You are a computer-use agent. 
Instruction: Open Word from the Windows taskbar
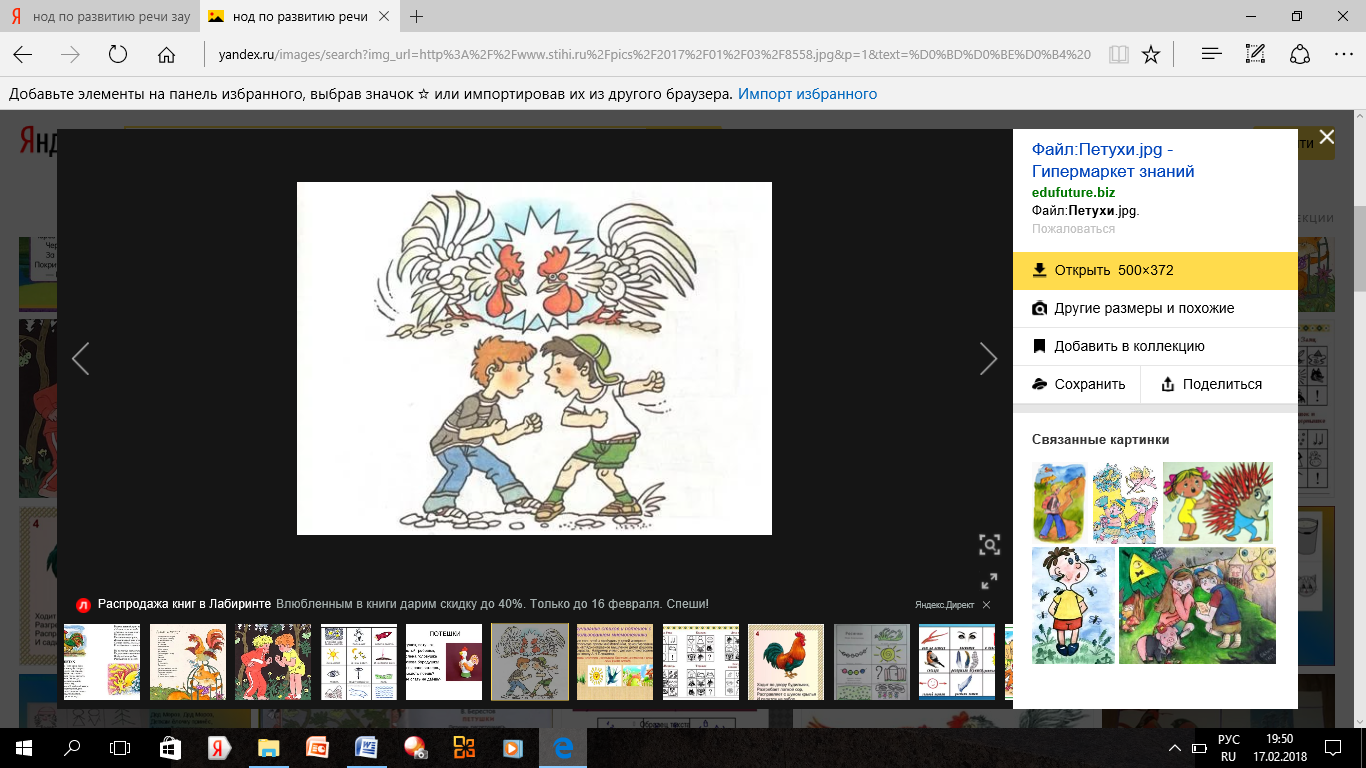(x=366, y=747)
